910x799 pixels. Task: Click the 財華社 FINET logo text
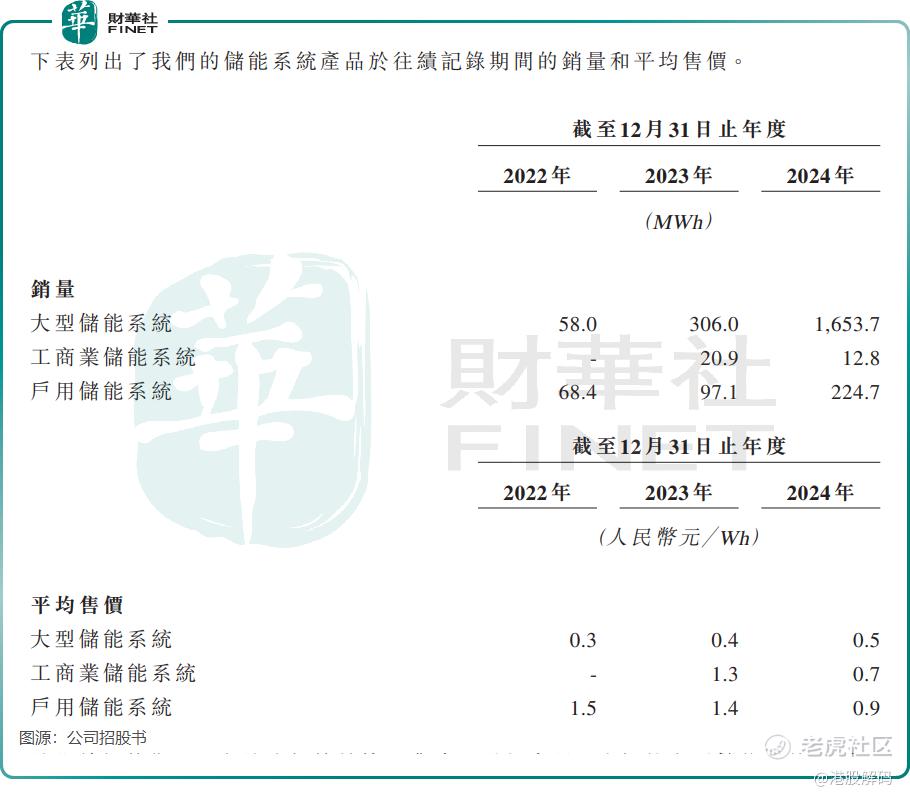click(x=132, y=23)
